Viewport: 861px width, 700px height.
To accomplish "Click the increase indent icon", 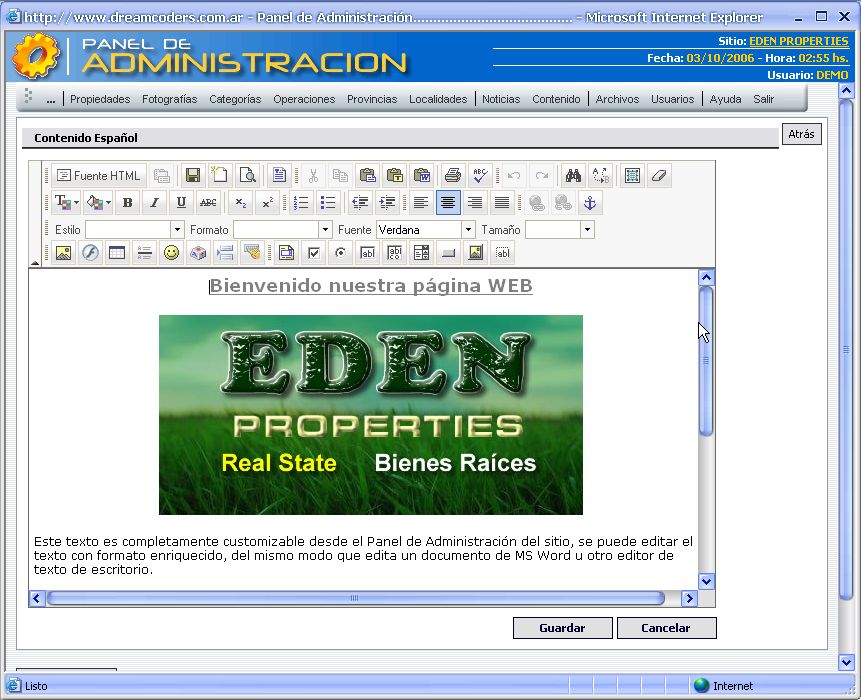I will click(387, 203).
